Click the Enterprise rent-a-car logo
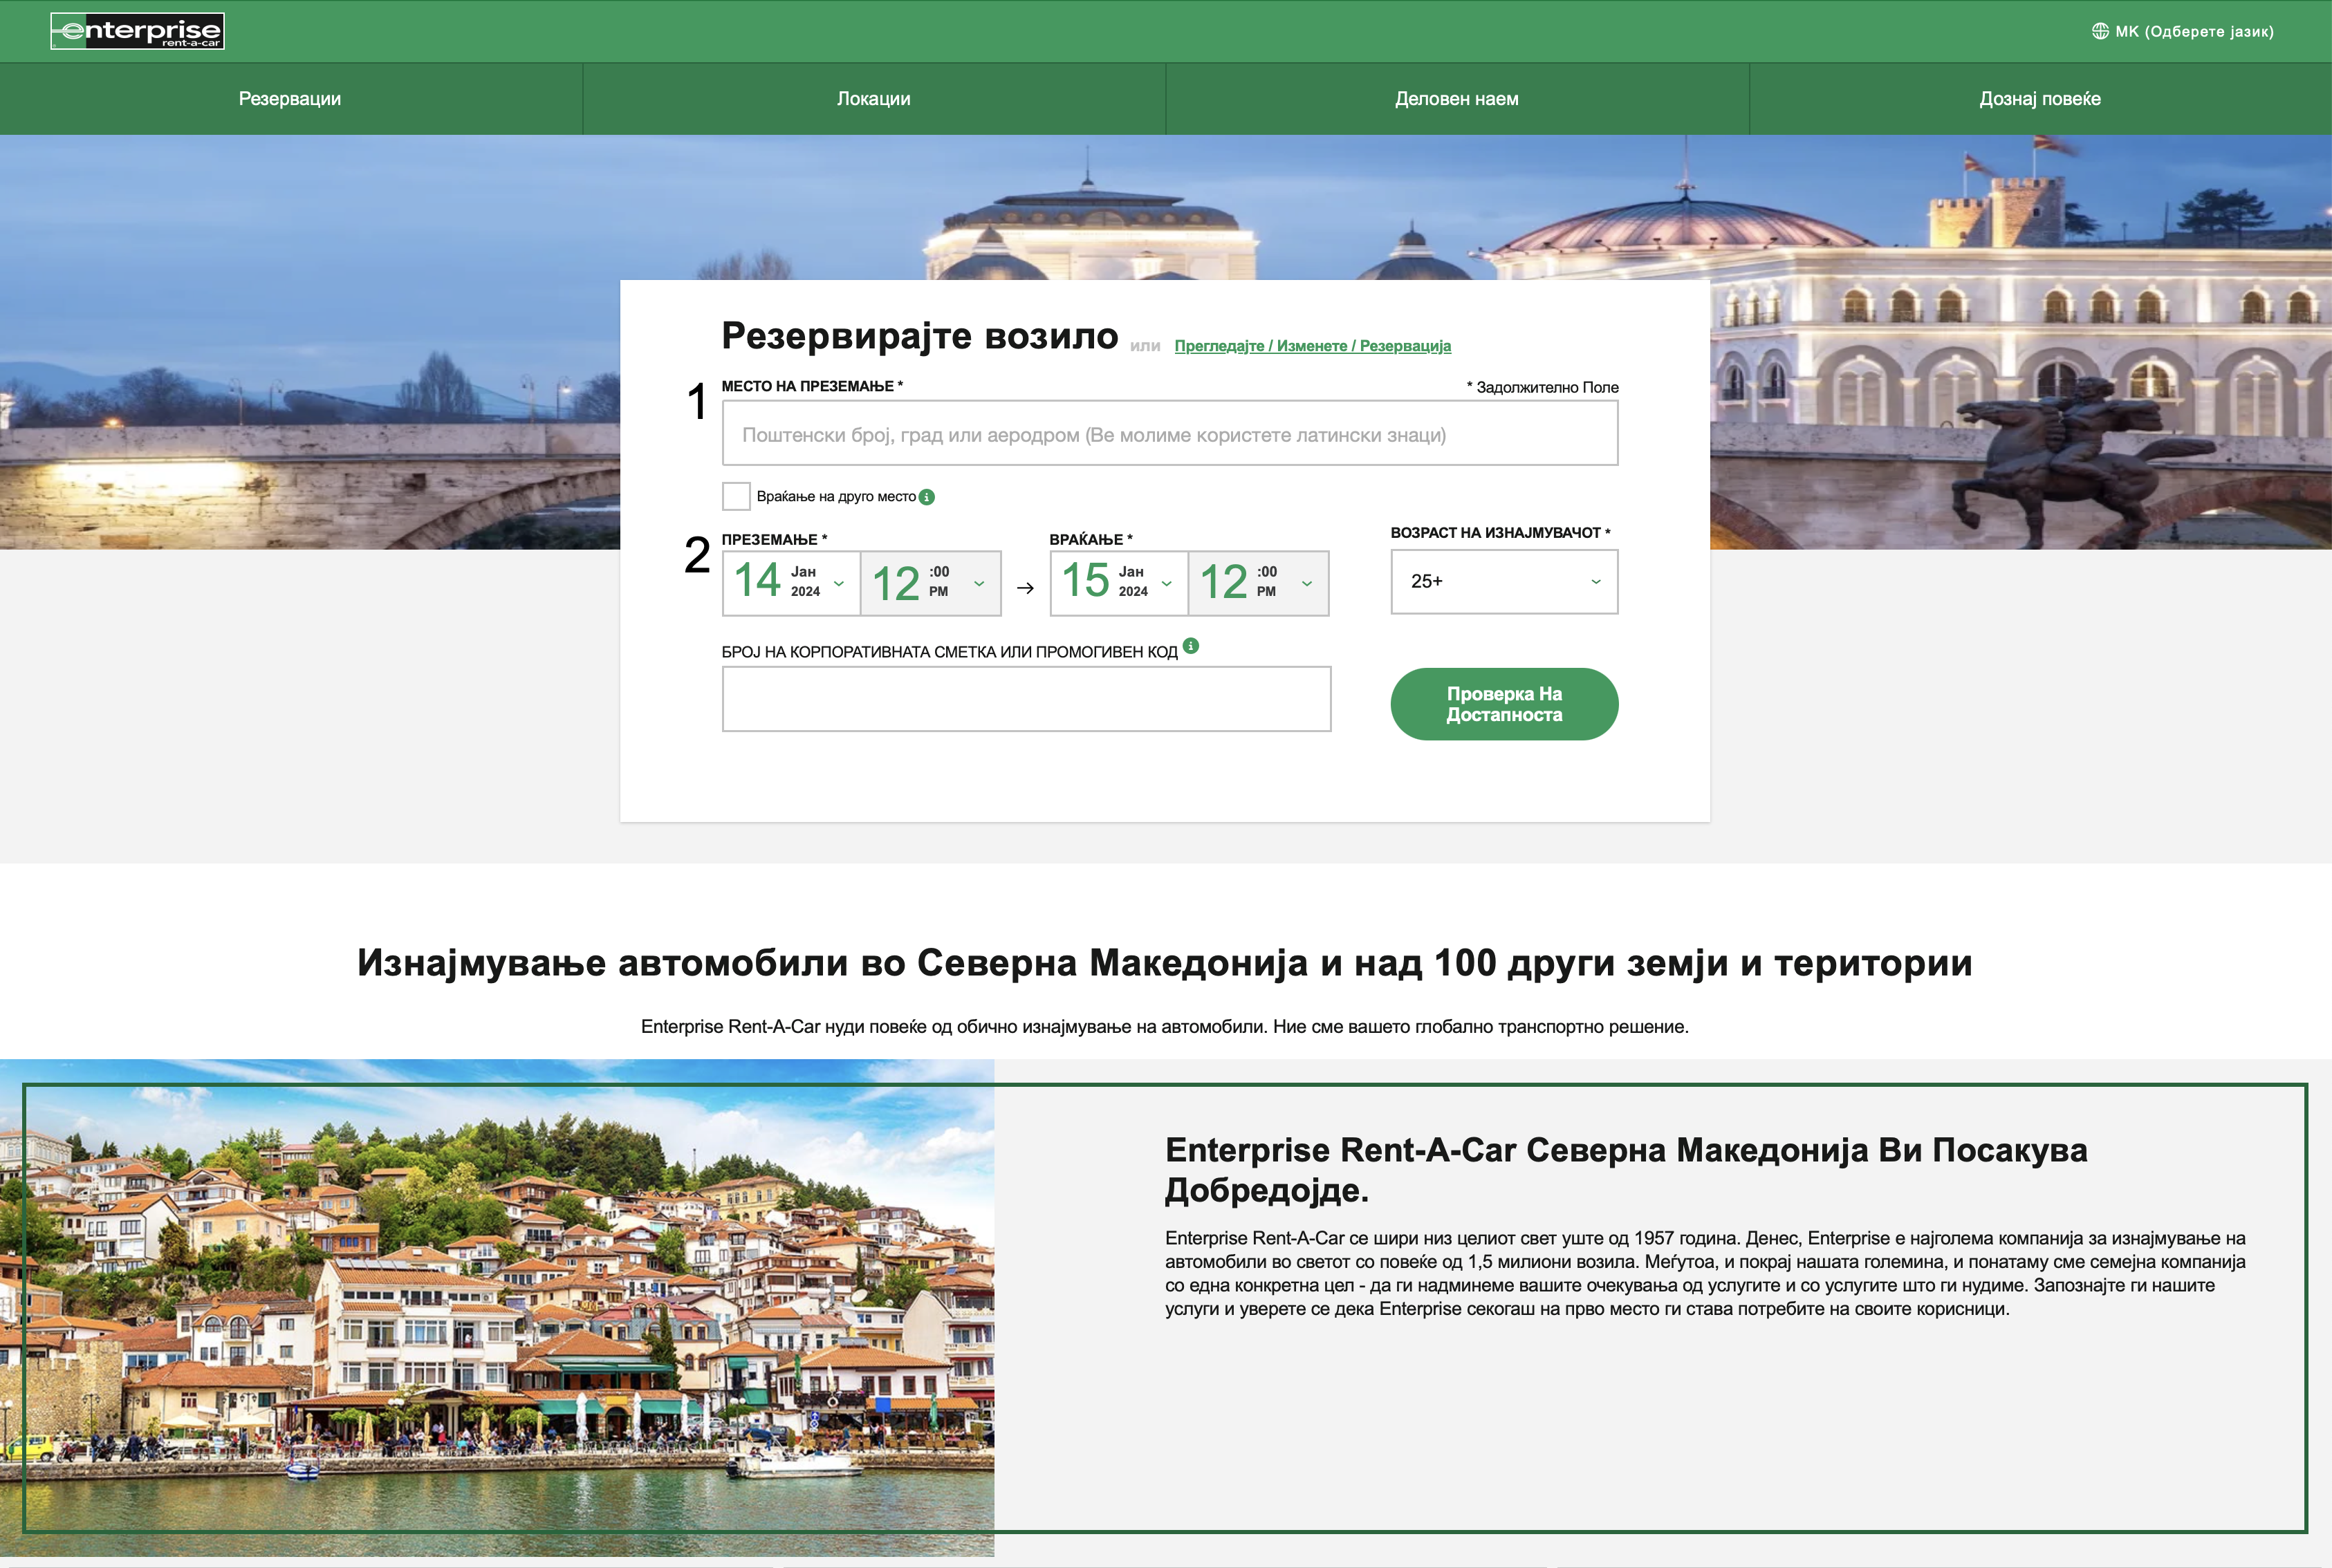 (x=138, y=31)
